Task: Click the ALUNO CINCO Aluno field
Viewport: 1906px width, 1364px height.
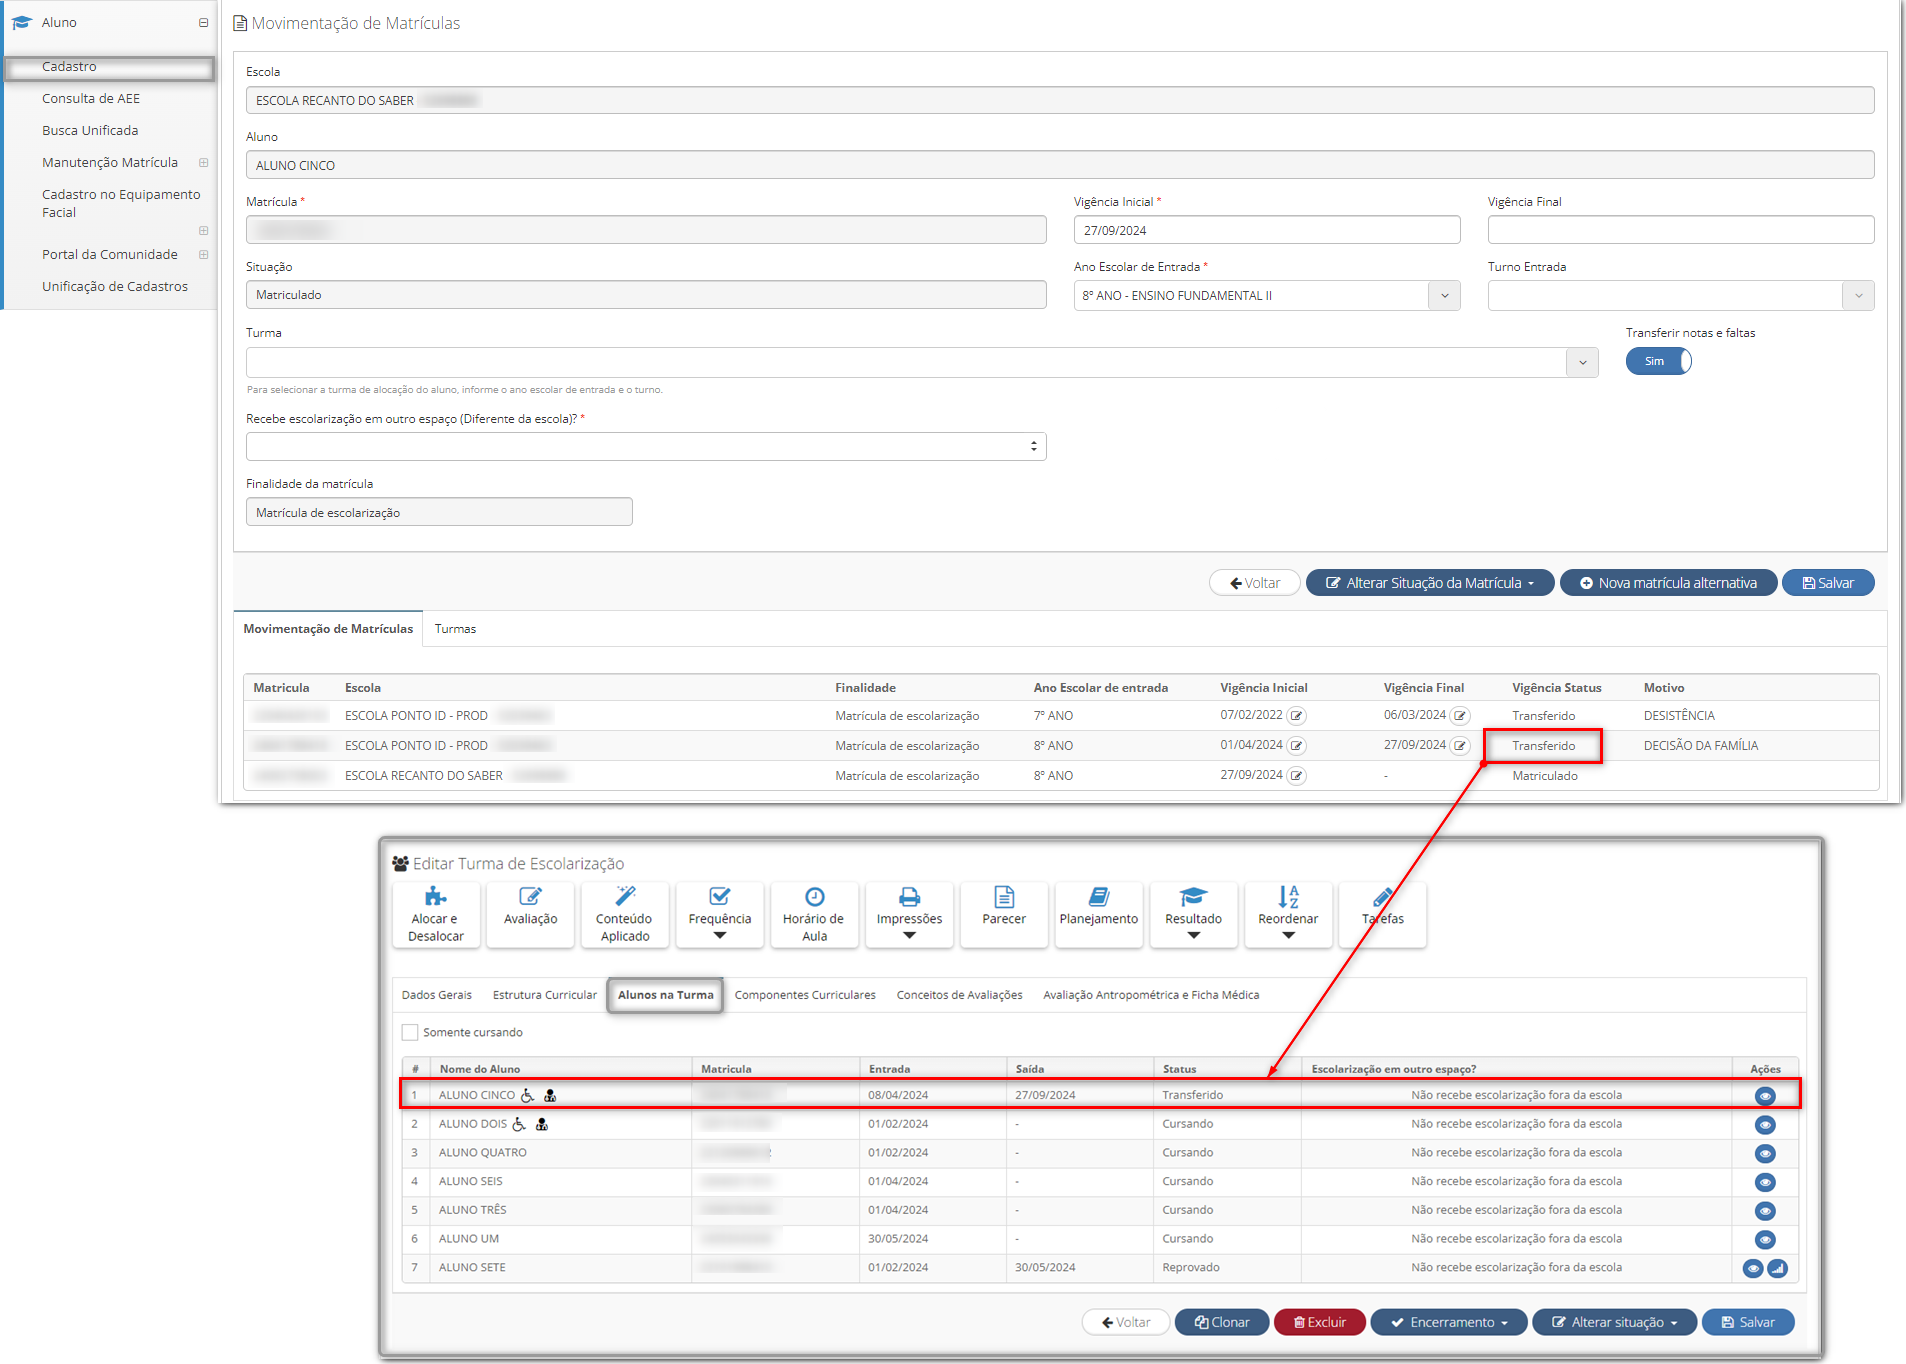Action: tap(1060, 165)
